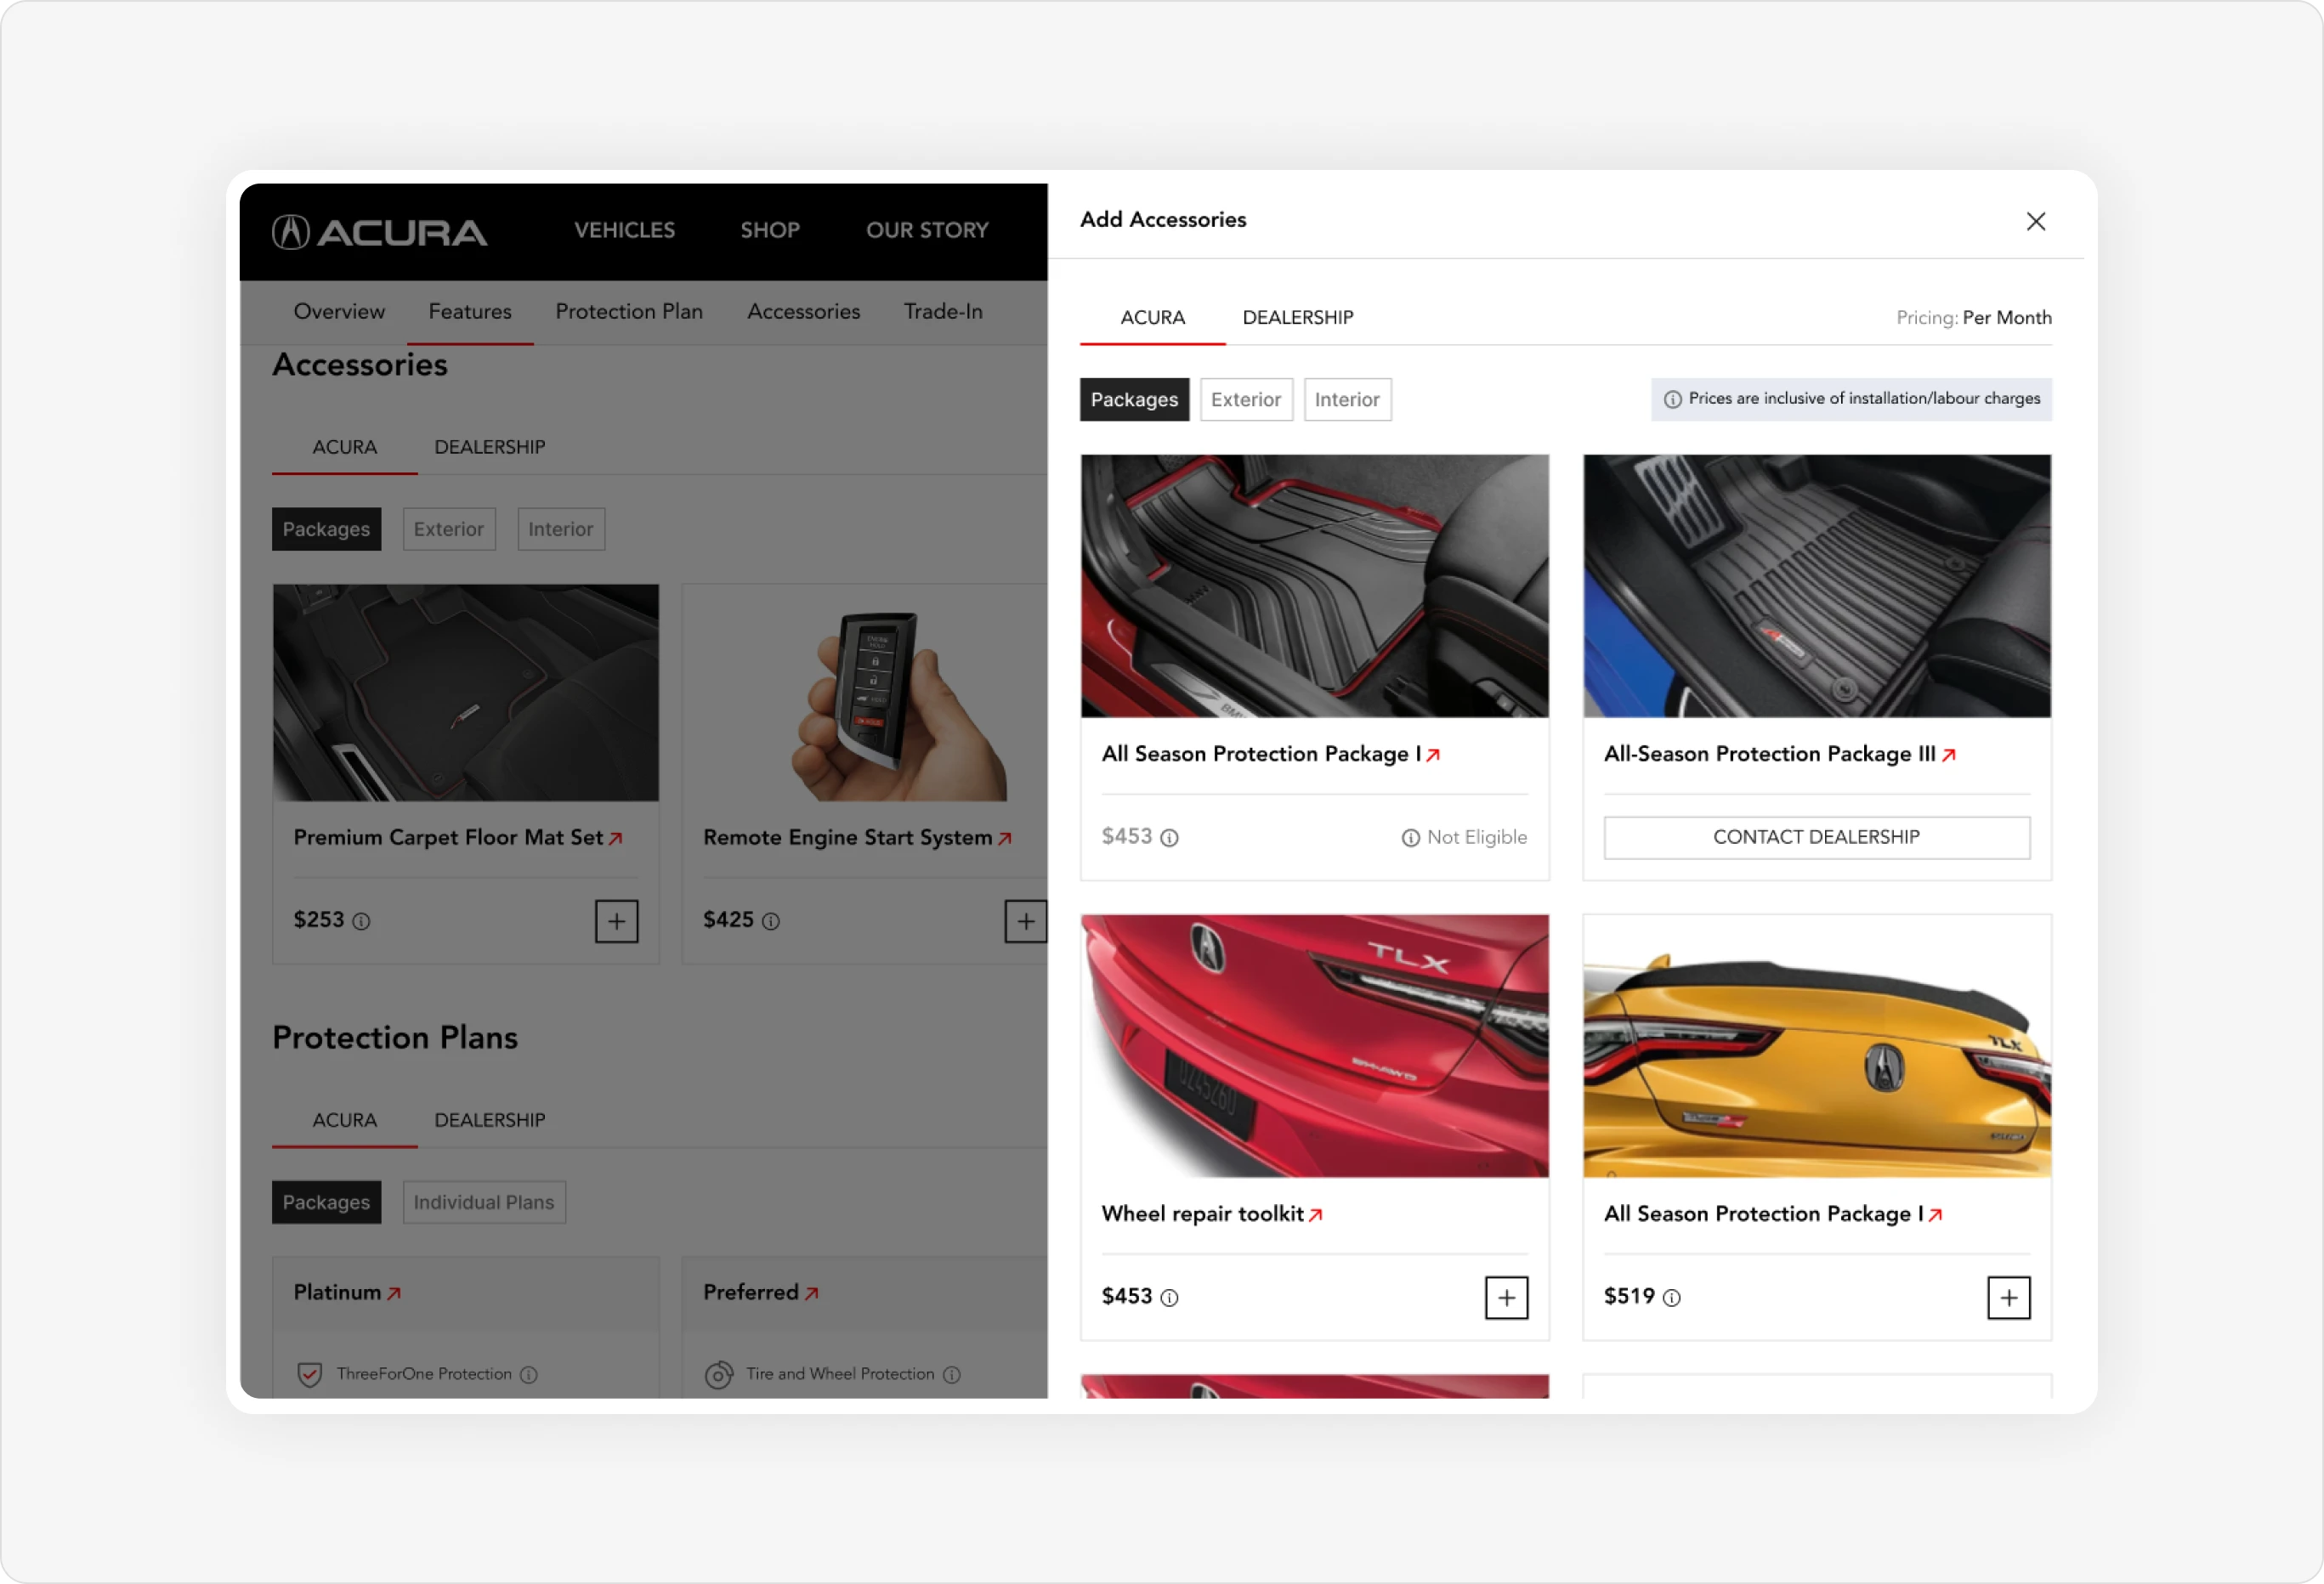
Task: Open arrow link of $519 All Season Package
Action: 1935,1215
